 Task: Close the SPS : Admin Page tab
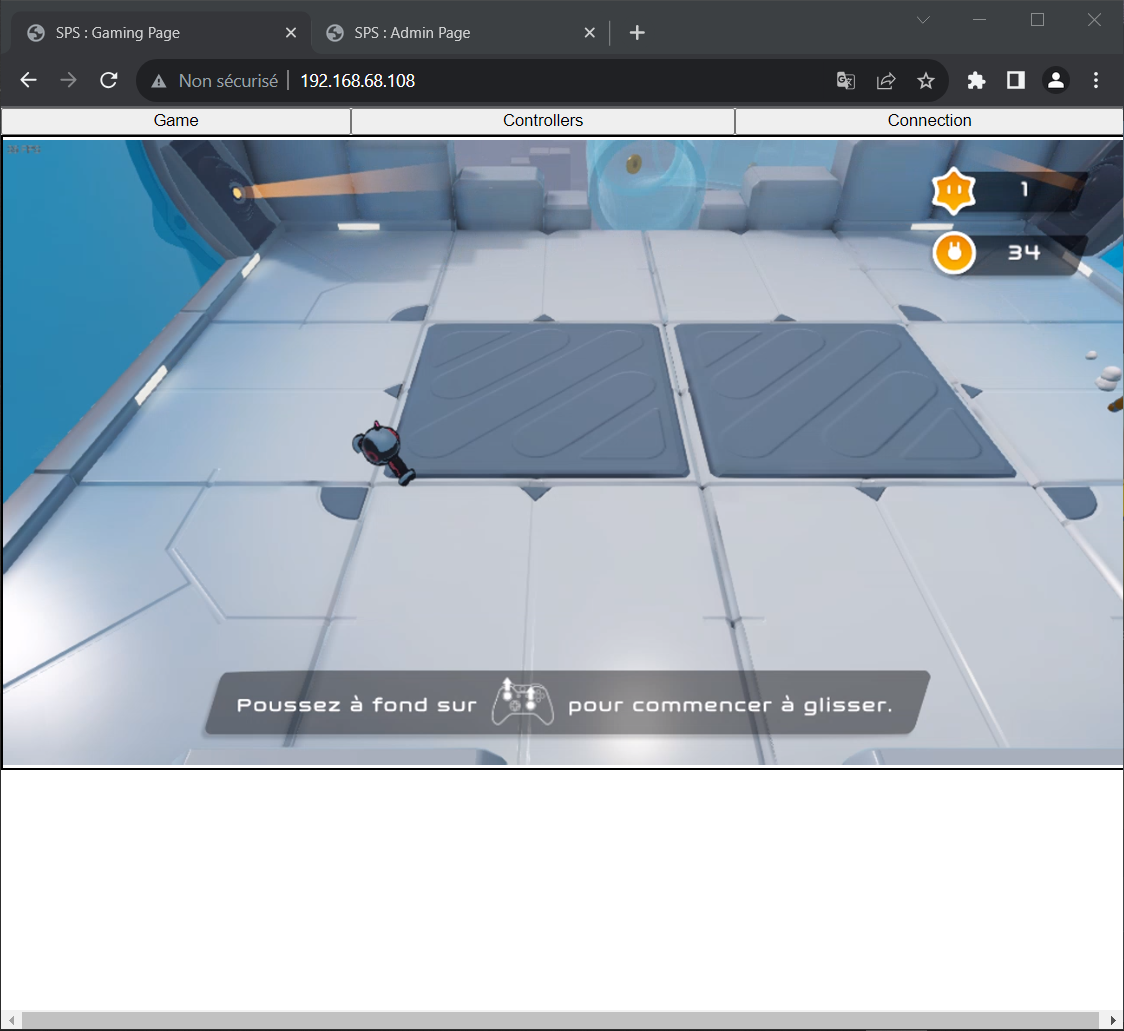(x=589, y=32)
